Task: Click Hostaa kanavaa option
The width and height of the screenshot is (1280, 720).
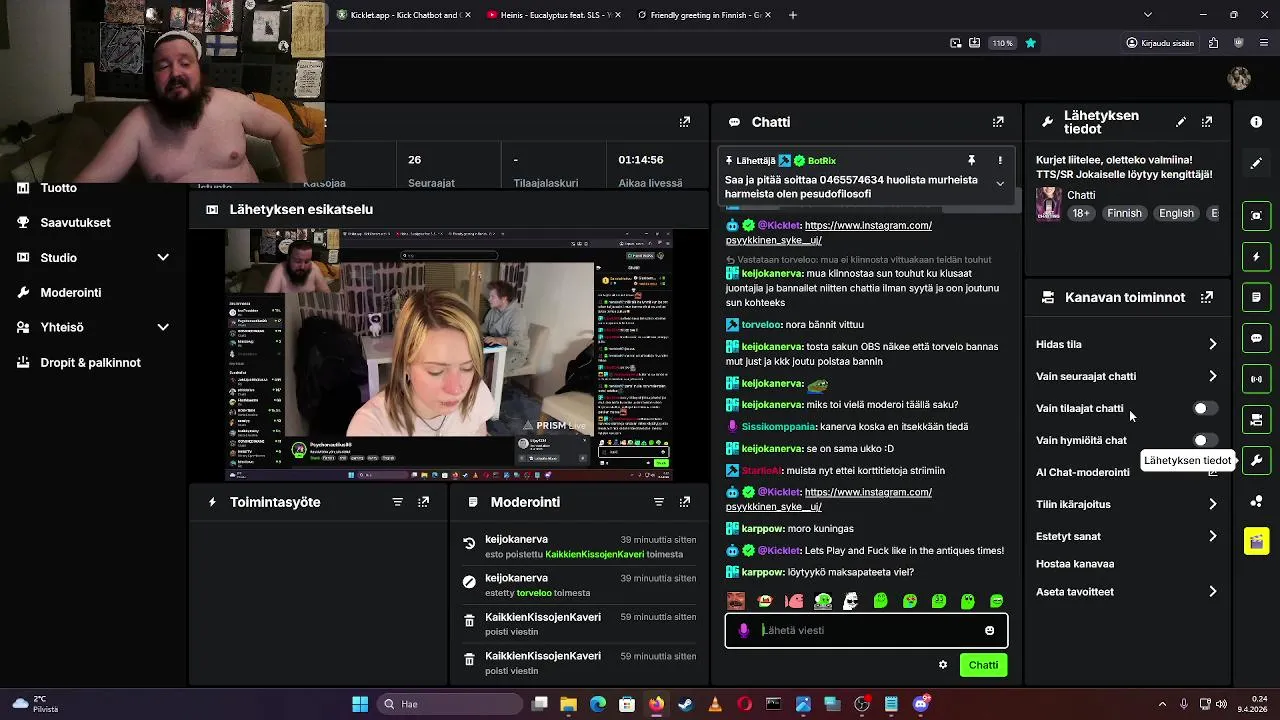Action: tap(1075, 564)
